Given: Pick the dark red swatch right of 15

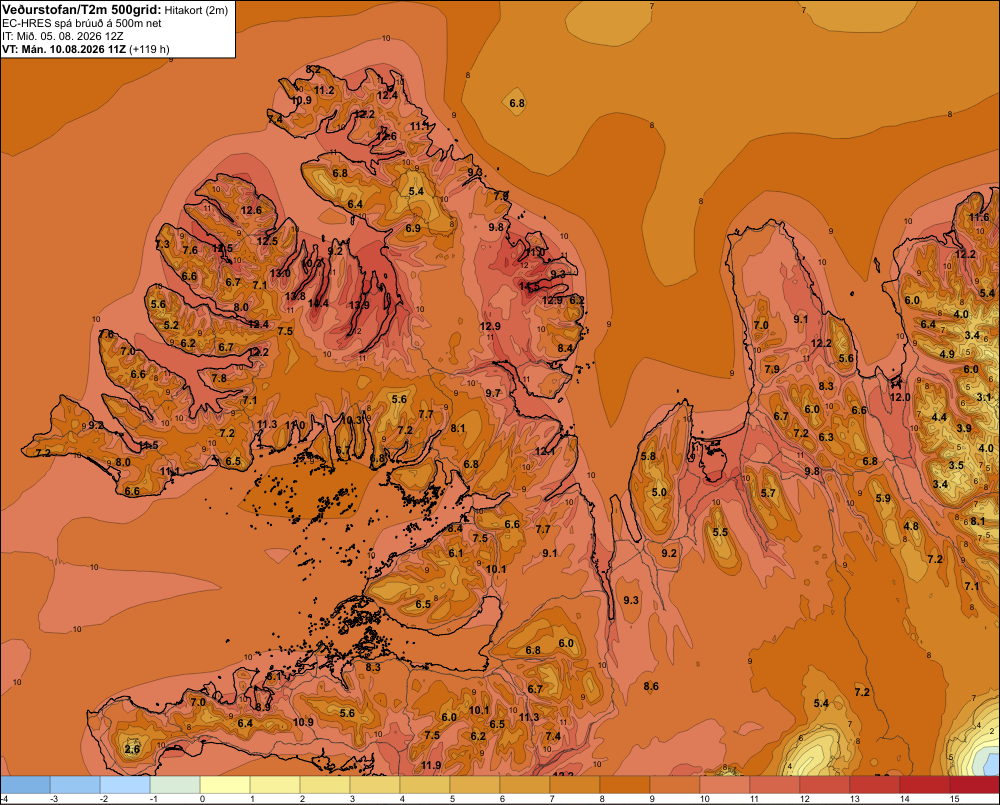Looking at the screenshot, I should click(975, 785).
